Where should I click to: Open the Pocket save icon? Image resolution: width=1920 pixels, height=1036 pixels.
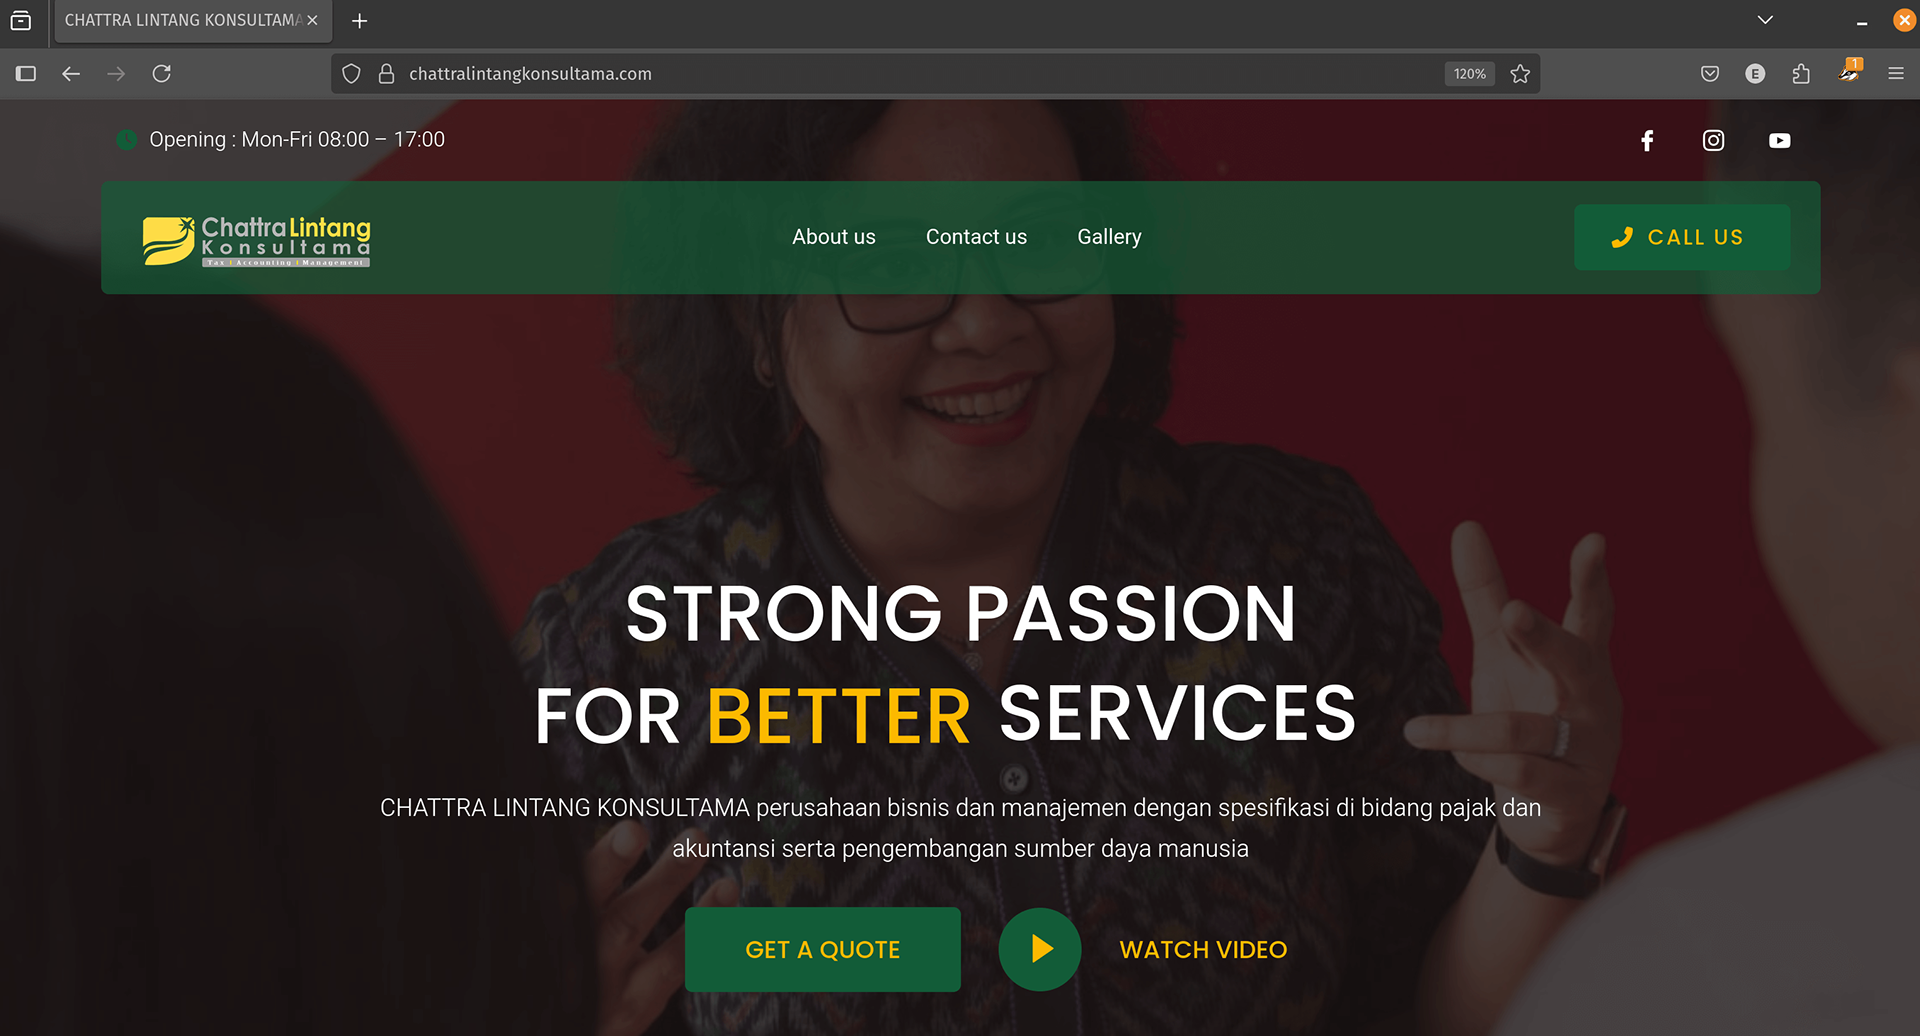coord(1710,74)
